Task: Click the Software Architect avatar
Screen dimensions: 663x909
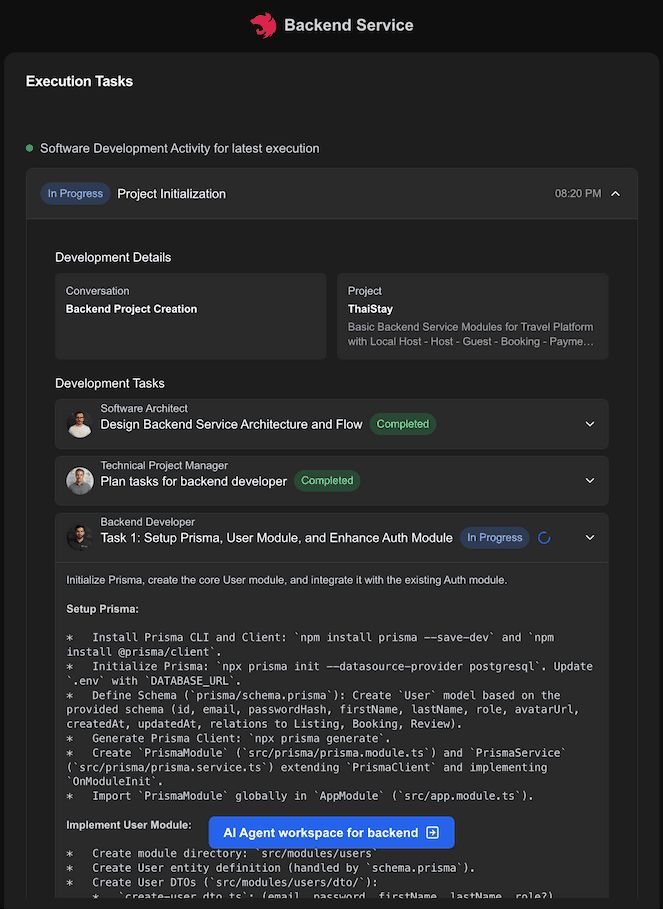Action: [80, 424]
